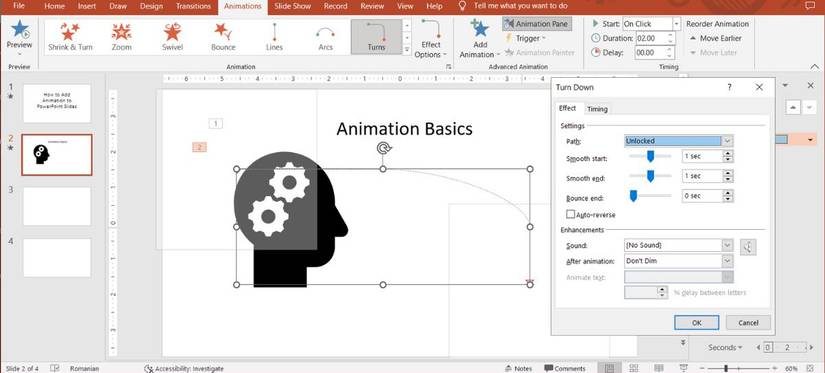This screenshot has height=373, width=825.
Task: Select slide 1 thumbnail
Action: 57,103
